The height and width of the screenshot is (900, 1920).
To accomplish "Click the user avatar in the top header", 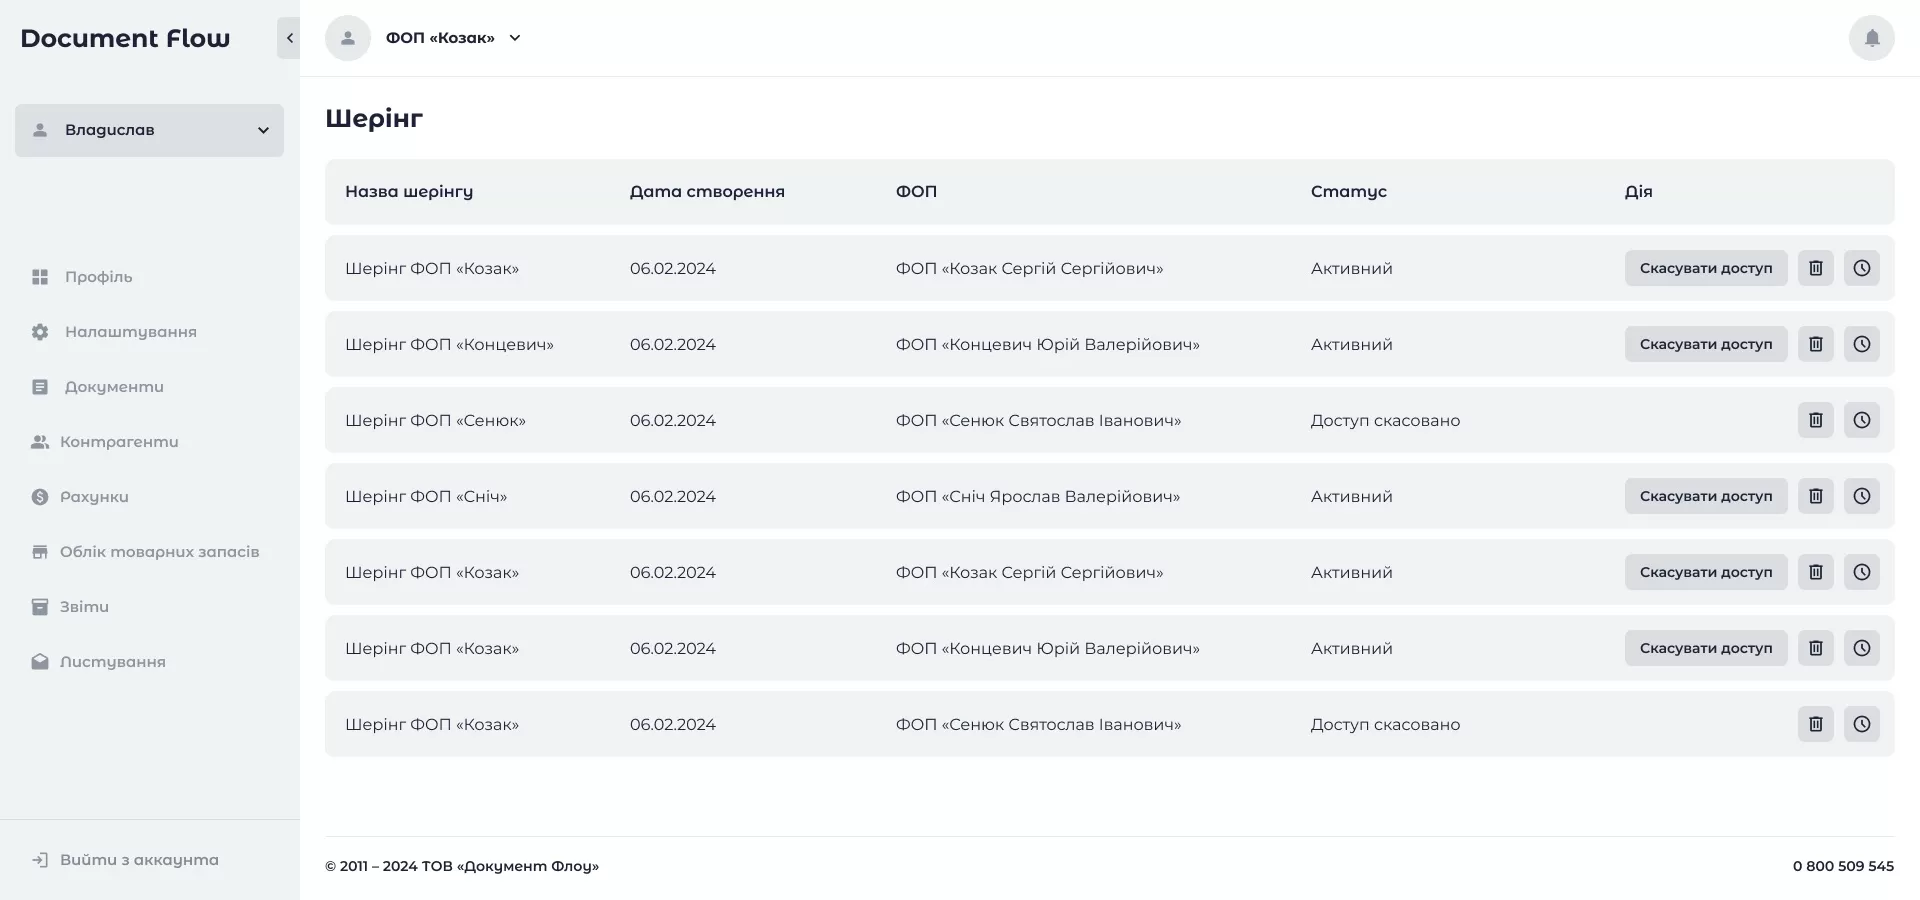I will [348, 38].
